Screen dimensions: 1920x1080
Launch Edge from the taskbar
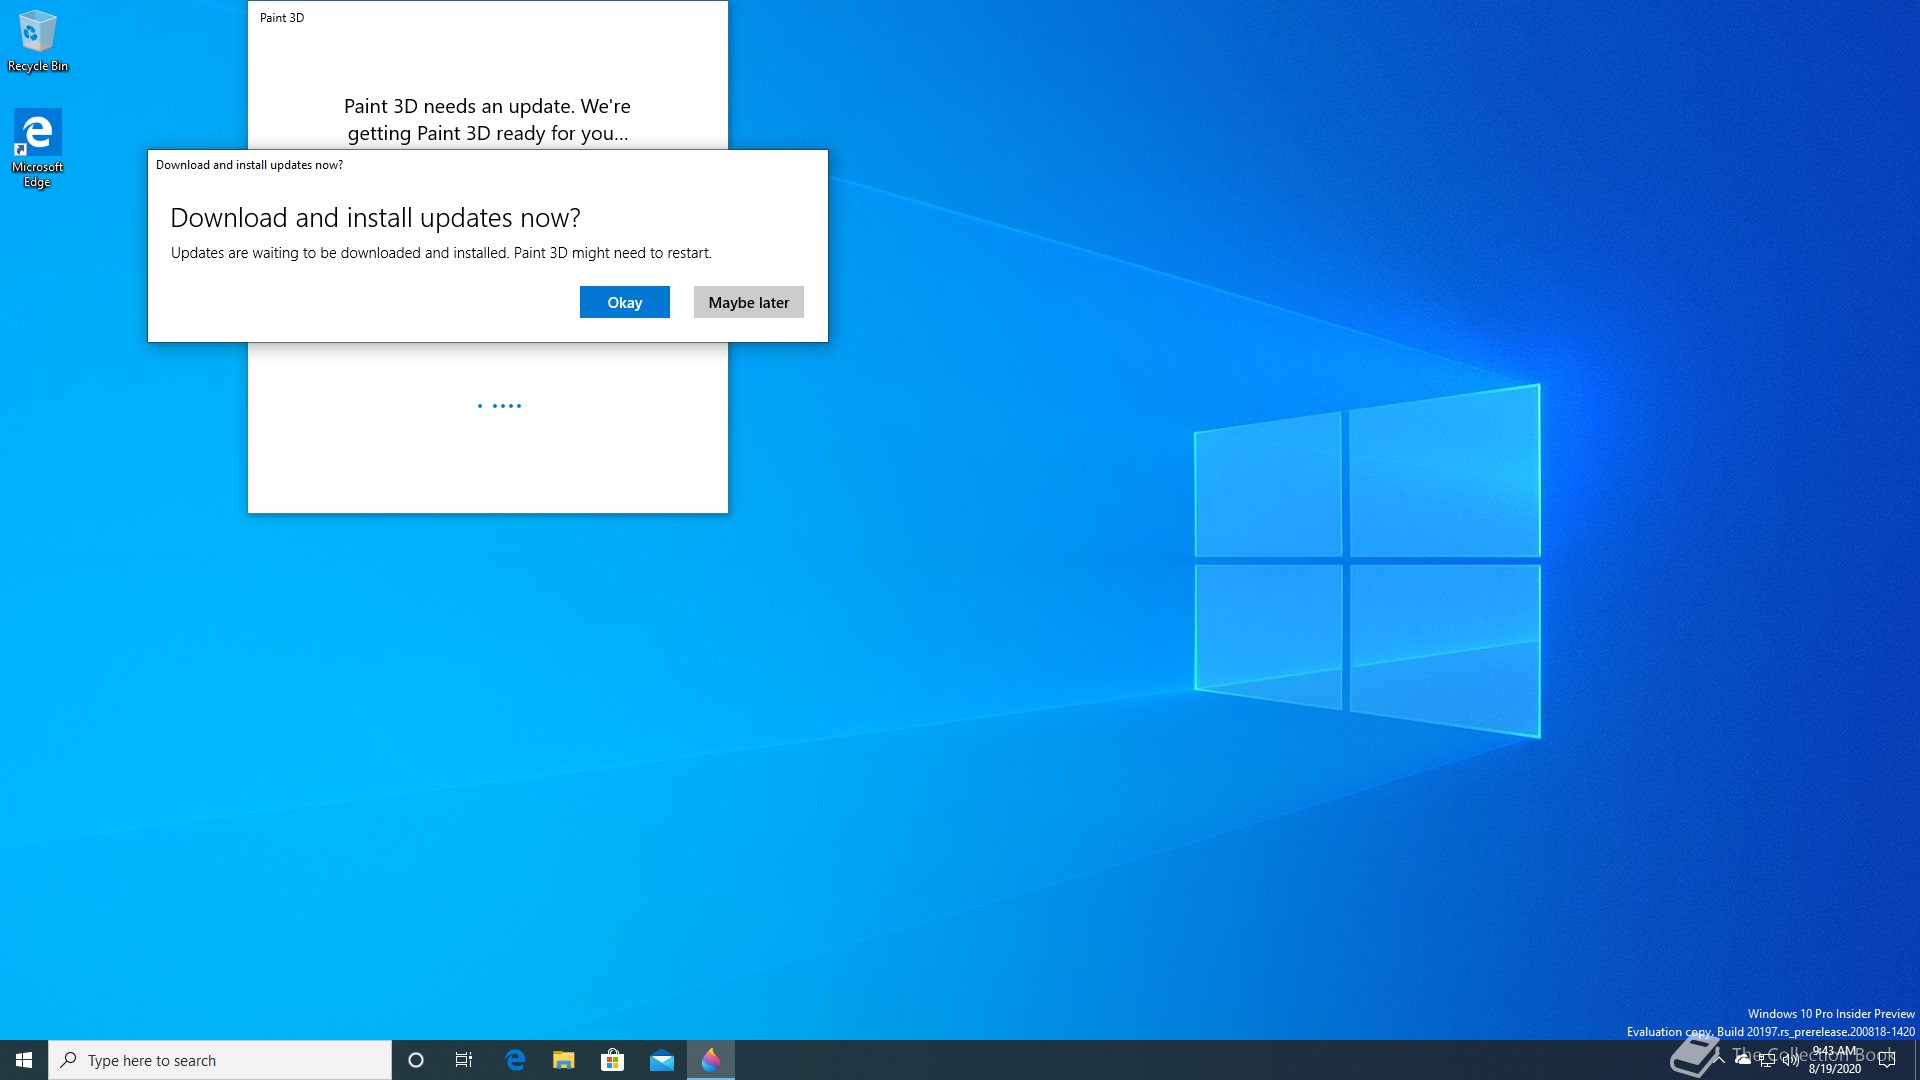pyautogui.click(x=515, y=1060)
